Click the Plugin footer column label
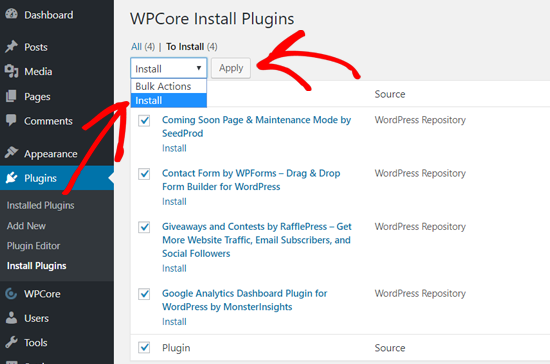 pyautogui.click(x=176, y=348)
